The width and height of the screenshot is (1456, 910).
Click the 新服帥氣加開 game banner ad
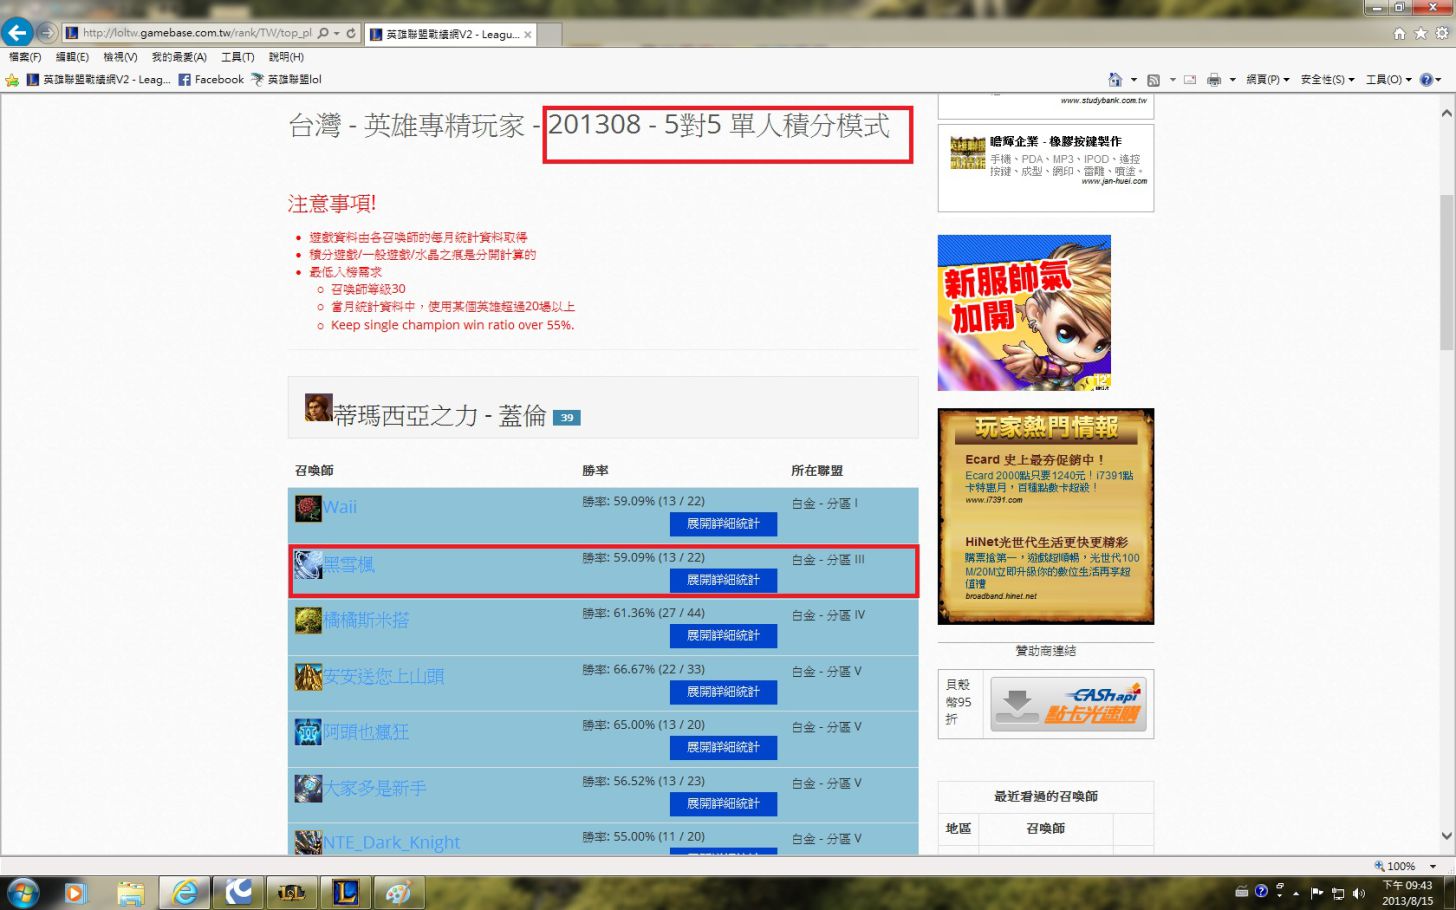pos(1024,313)
